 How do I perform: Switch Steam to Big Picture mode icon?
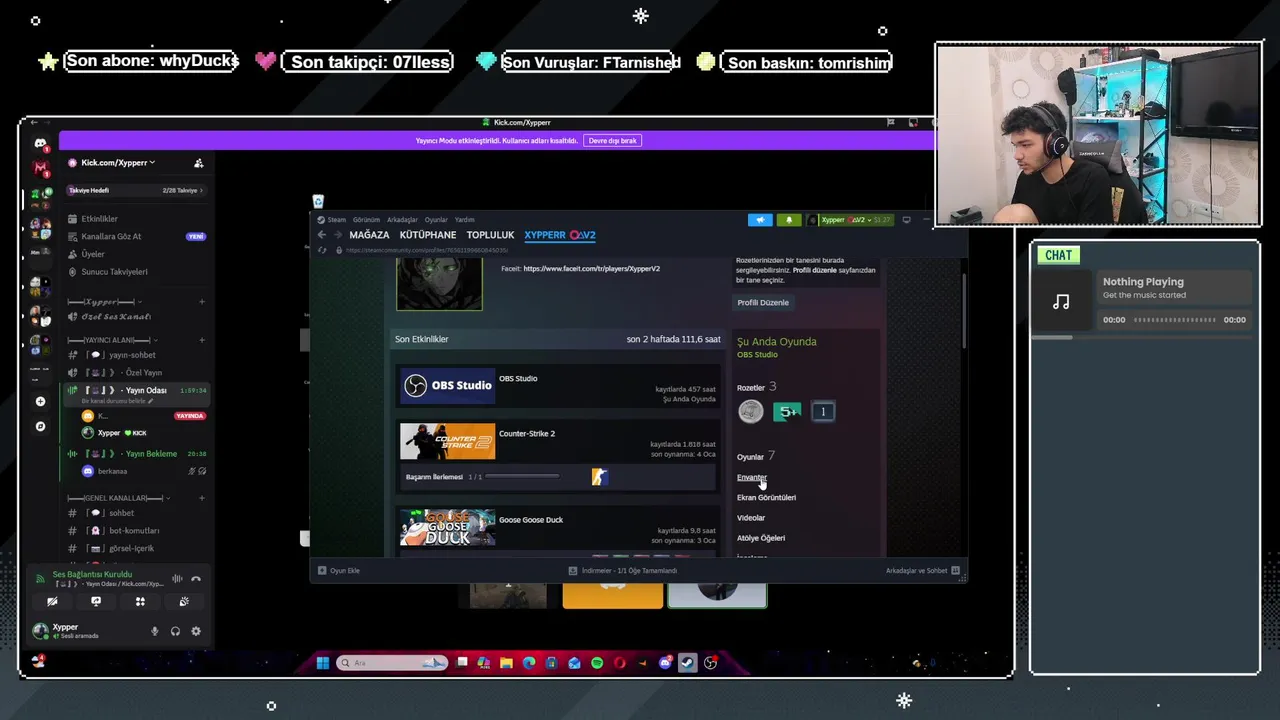[x=906, y=220]
